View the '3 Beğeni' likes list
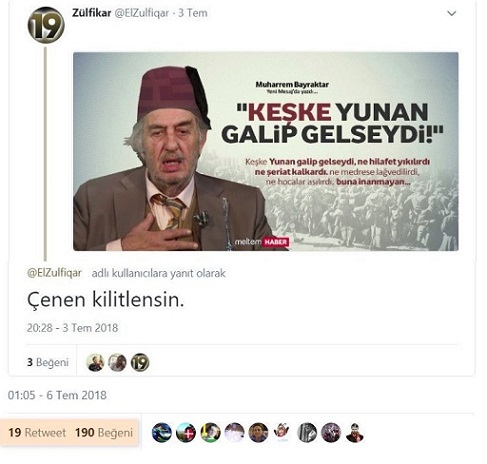Image resolution: width=487 pixels, height=464 pixels. point(48,362)
